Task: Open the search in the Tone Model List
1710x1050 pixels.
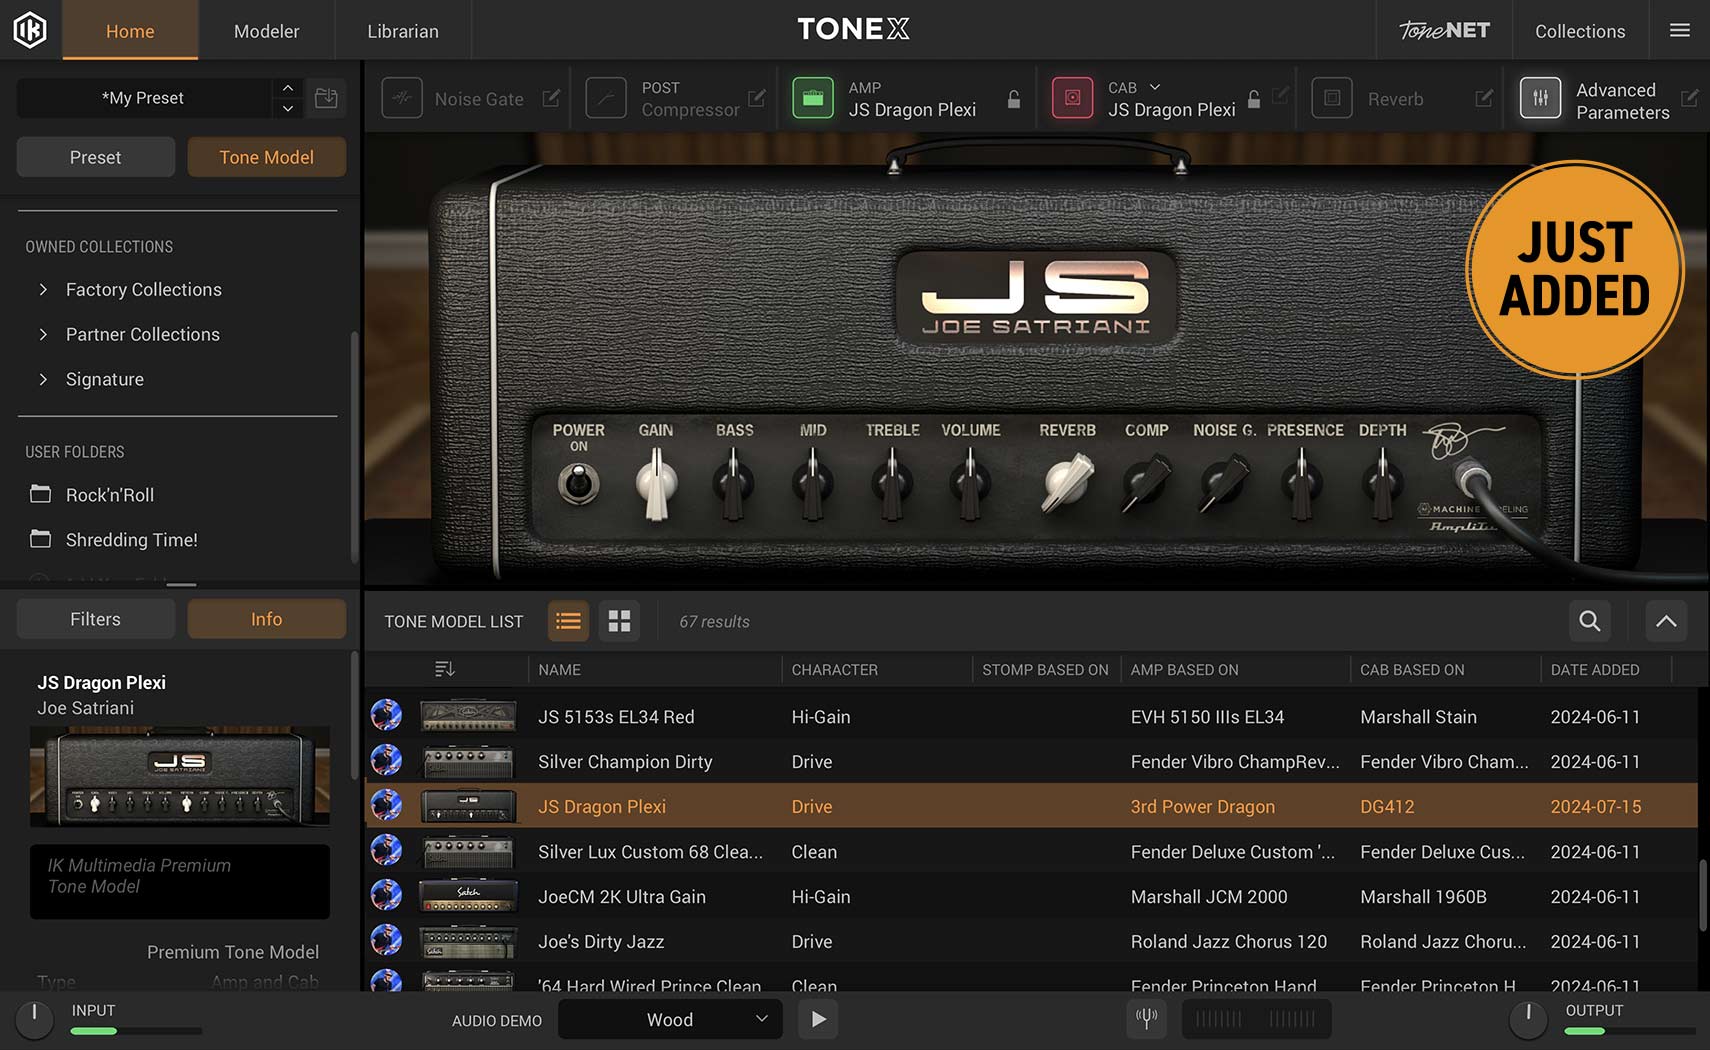Action: (x=1589, y=621)
